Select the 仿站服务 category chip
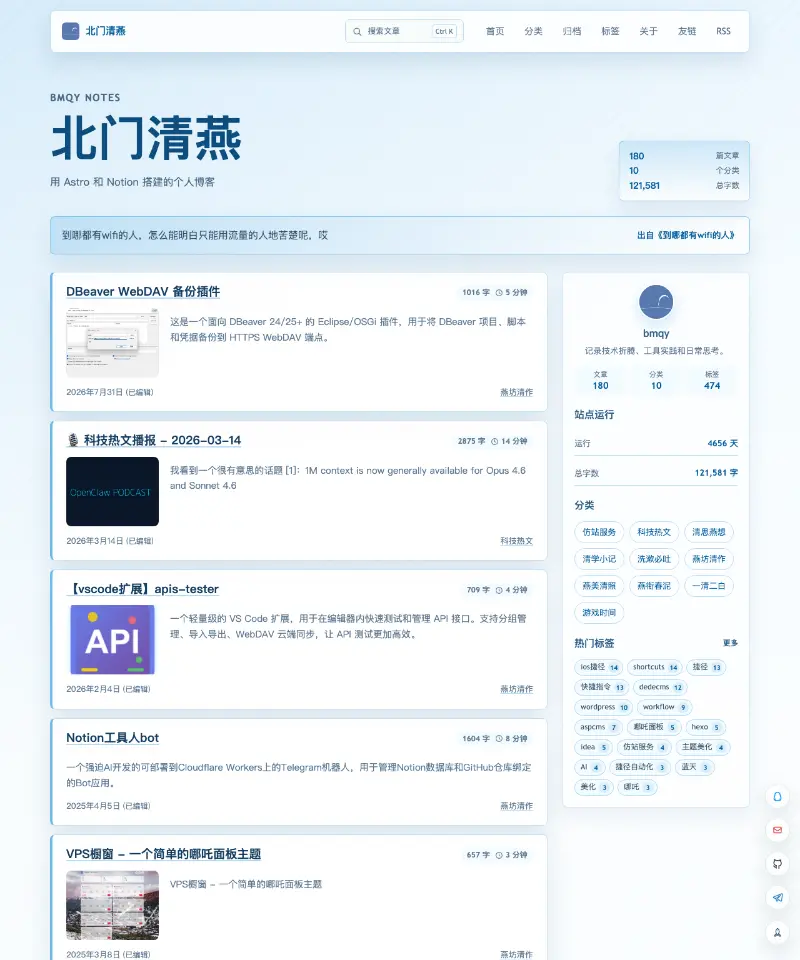 coord(599,532)
